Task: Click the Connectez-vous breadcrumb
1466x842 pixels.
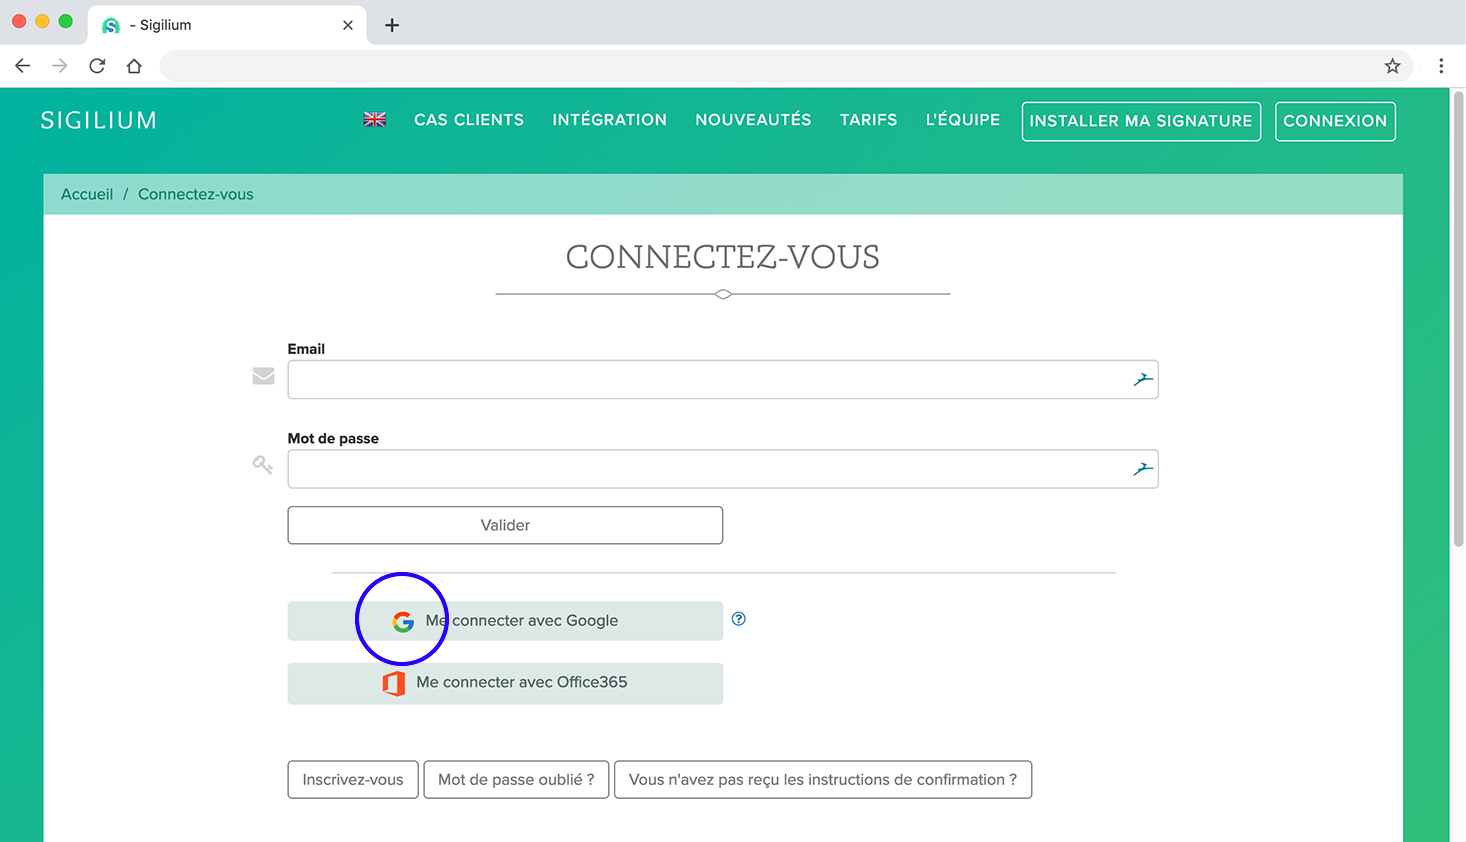Action: (x=196, y=194)
